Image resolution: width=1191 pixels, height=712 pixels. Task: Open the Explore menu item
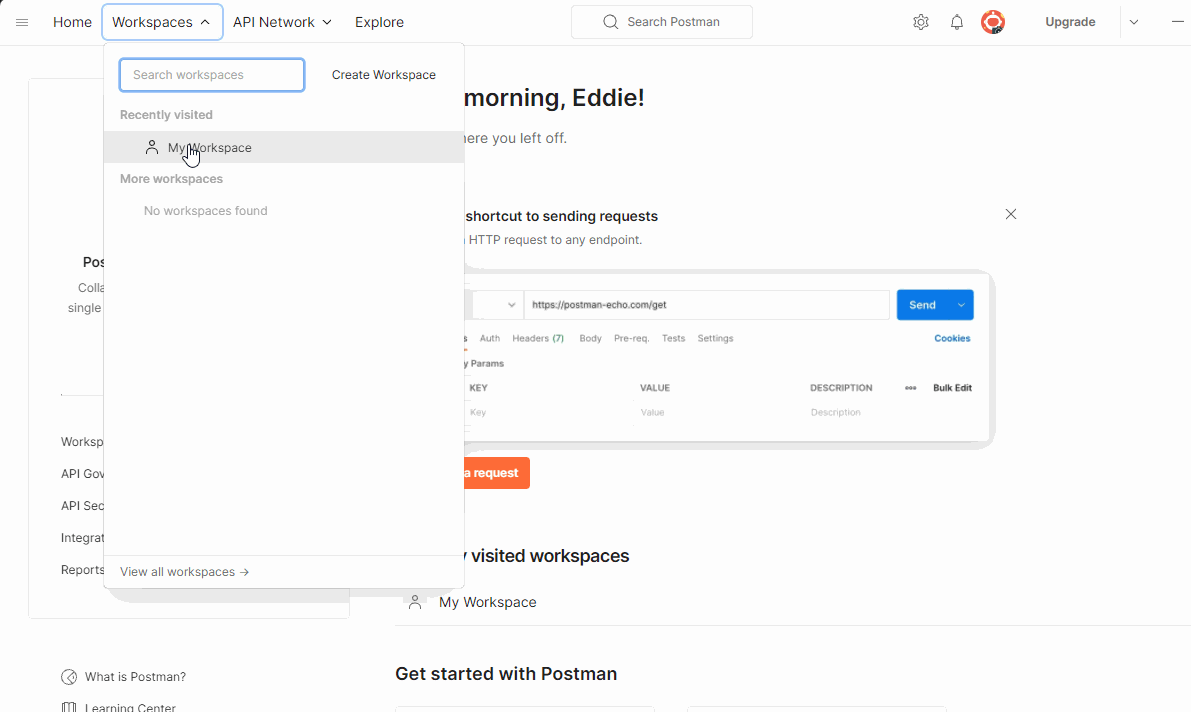[x=379, y=22]
